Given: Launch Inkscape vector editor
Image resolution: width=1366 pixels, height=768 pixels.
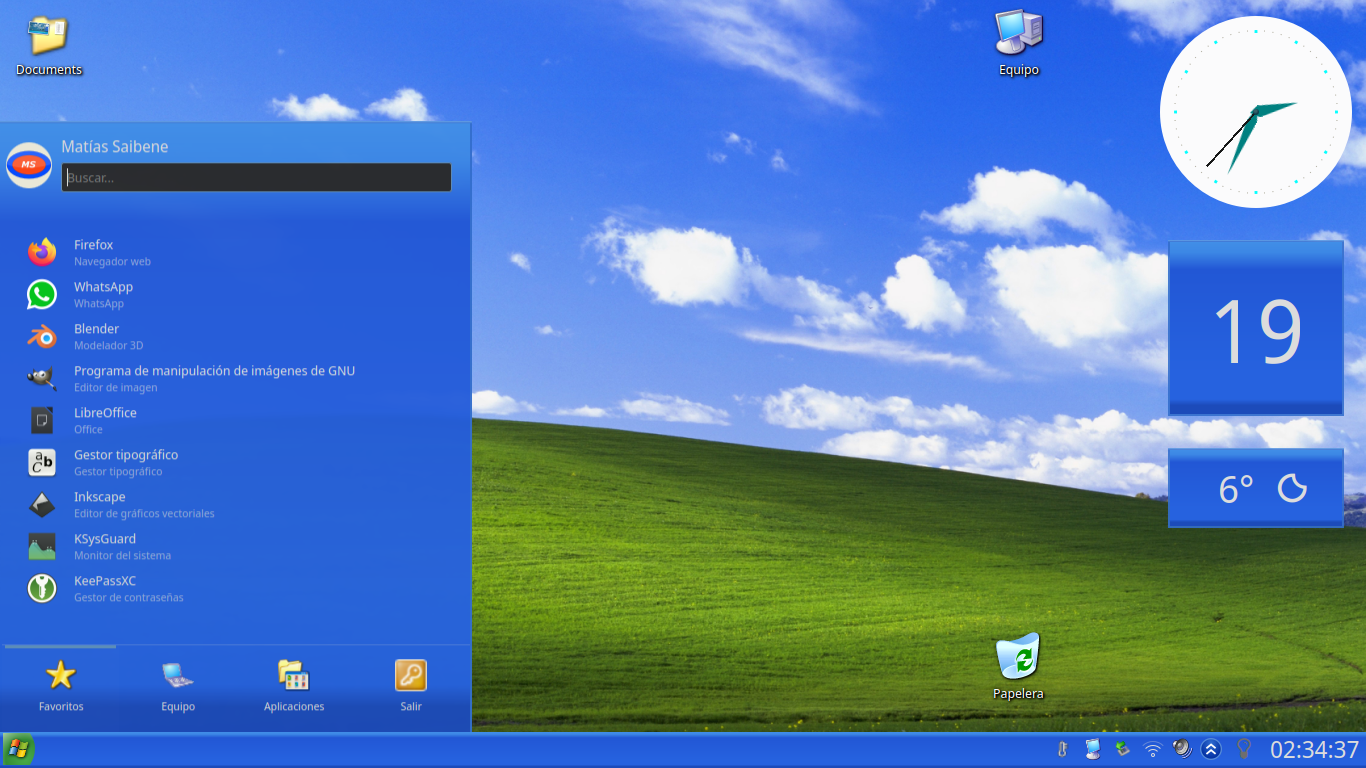Looking at the screenshot, I should tap(237, 504).
